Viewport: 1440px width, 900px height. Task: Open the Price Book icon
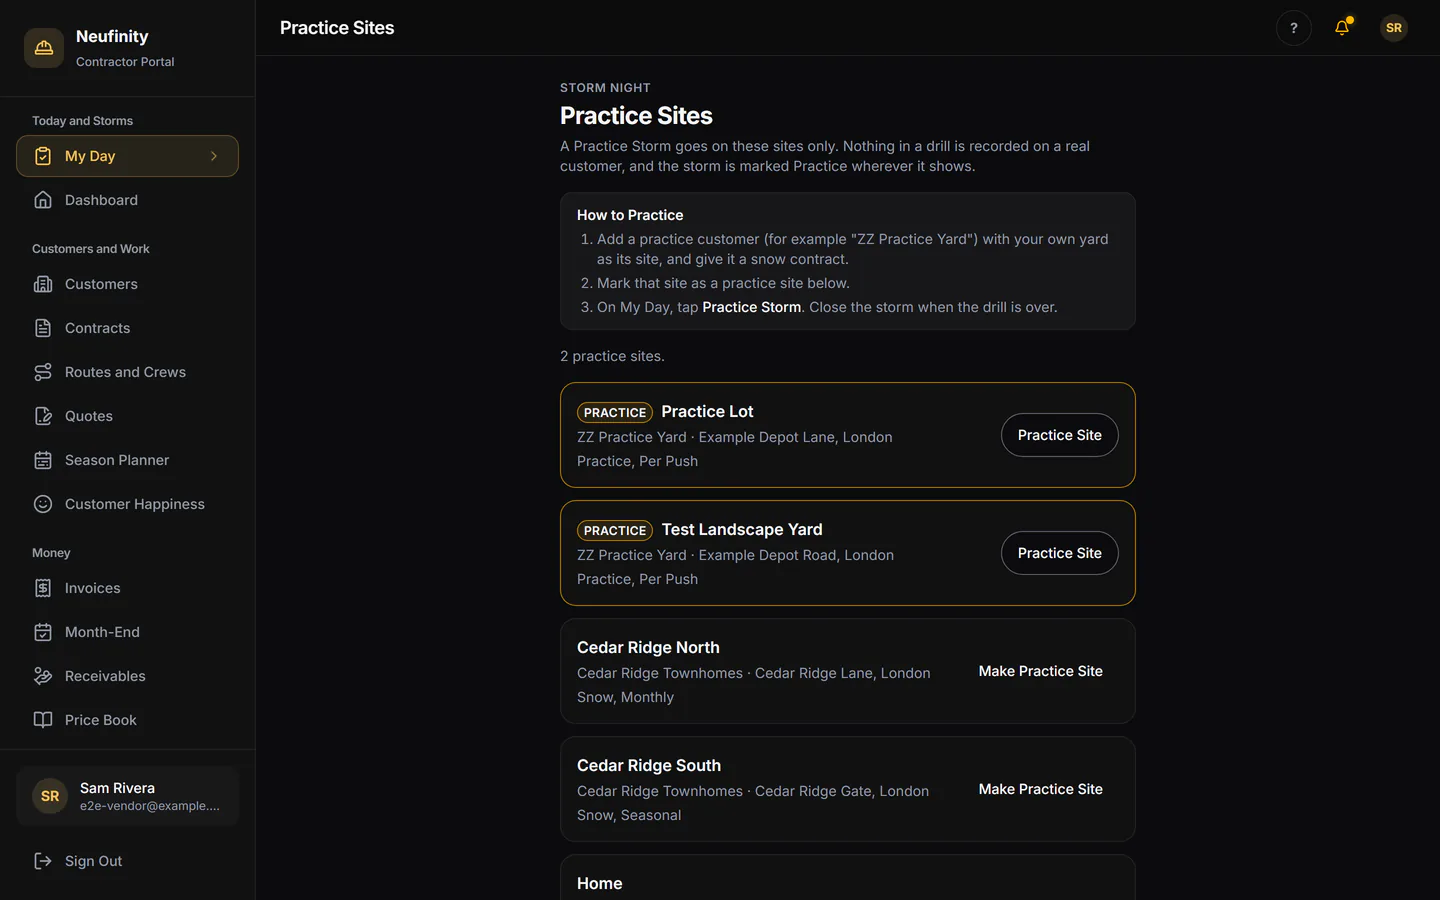pos(43,720)
